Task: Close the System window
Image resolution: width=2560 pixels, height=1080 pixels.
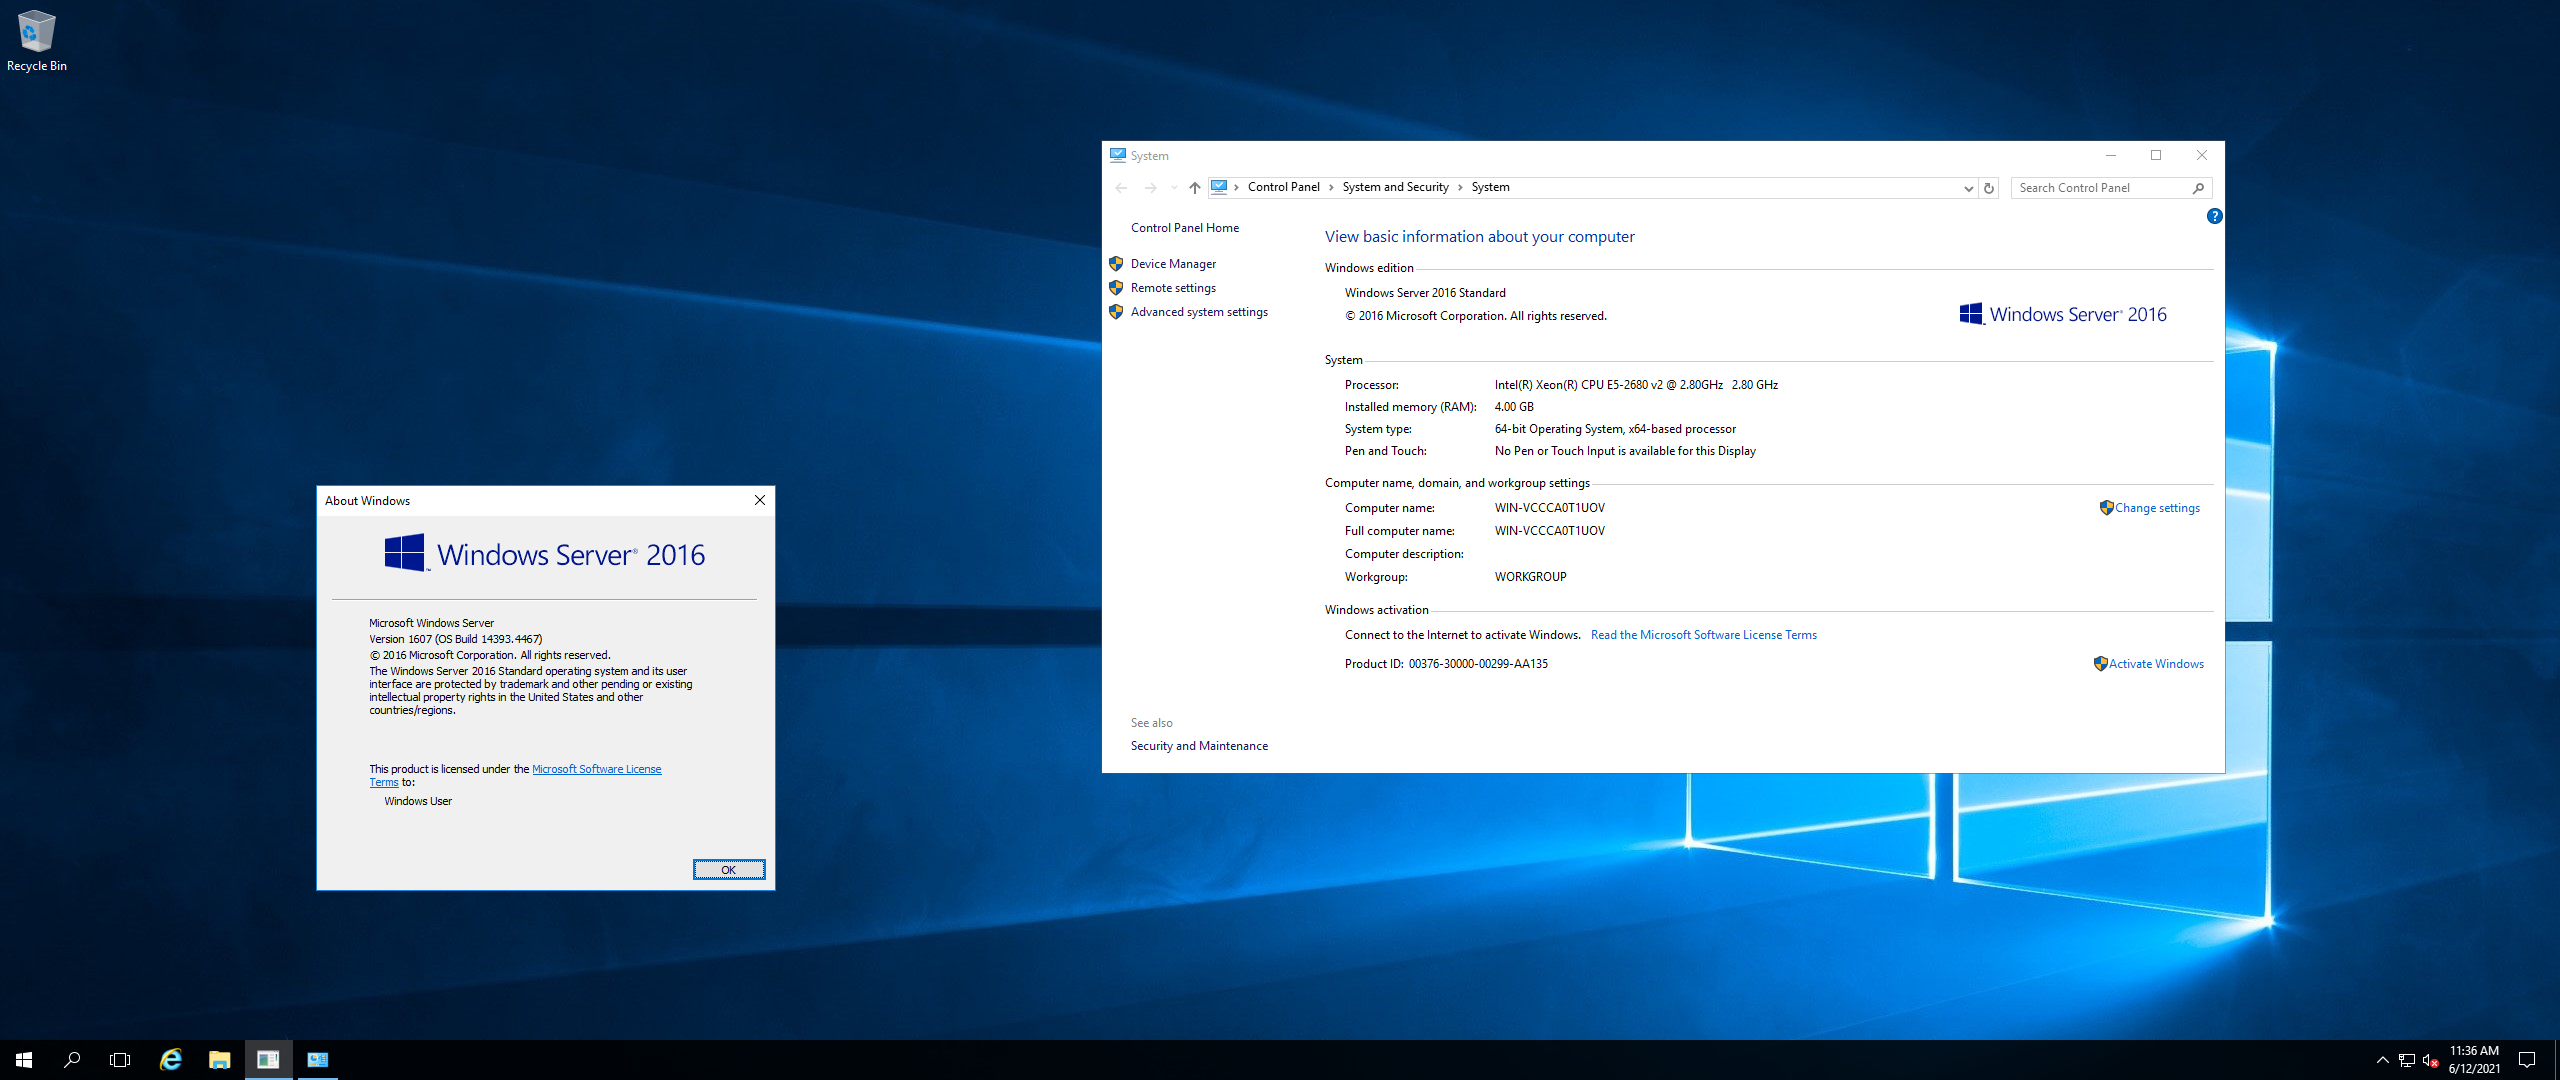Action: click(2201, 155)
